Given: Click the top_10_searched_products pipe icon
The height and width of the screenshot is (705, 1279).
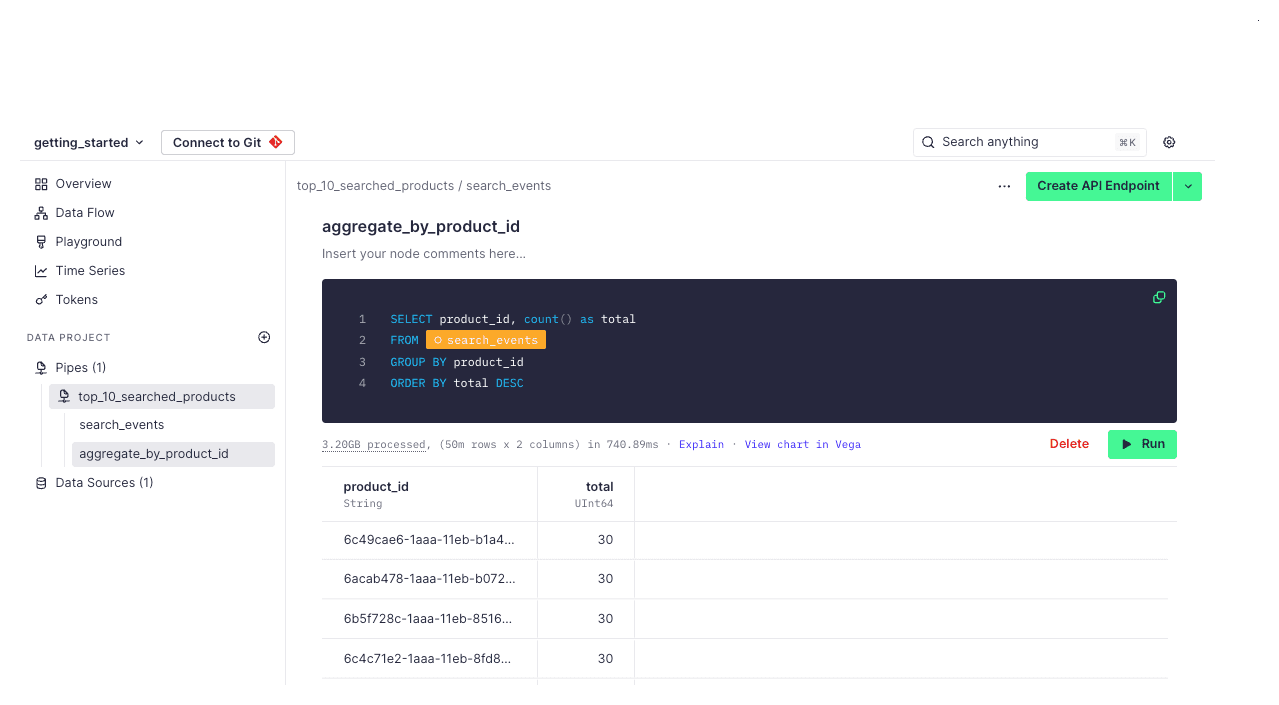Looking at the screenshot, I should [x=64, y=397].
